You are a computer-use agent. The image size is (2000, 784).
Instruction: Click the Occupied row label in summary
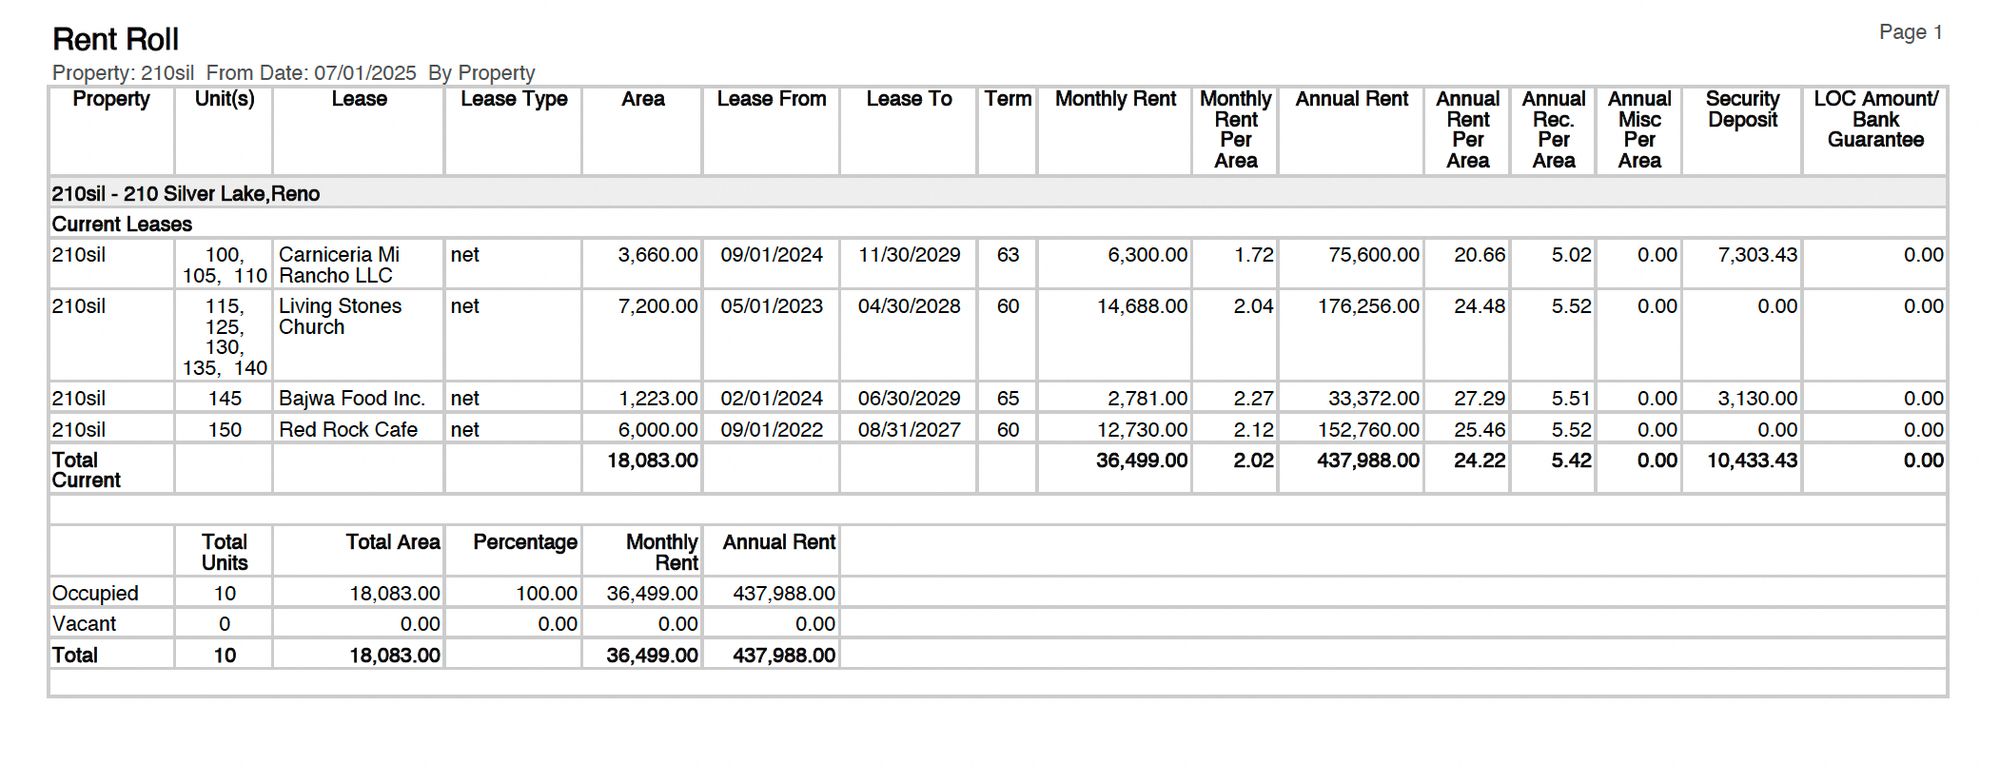point(95,594)
